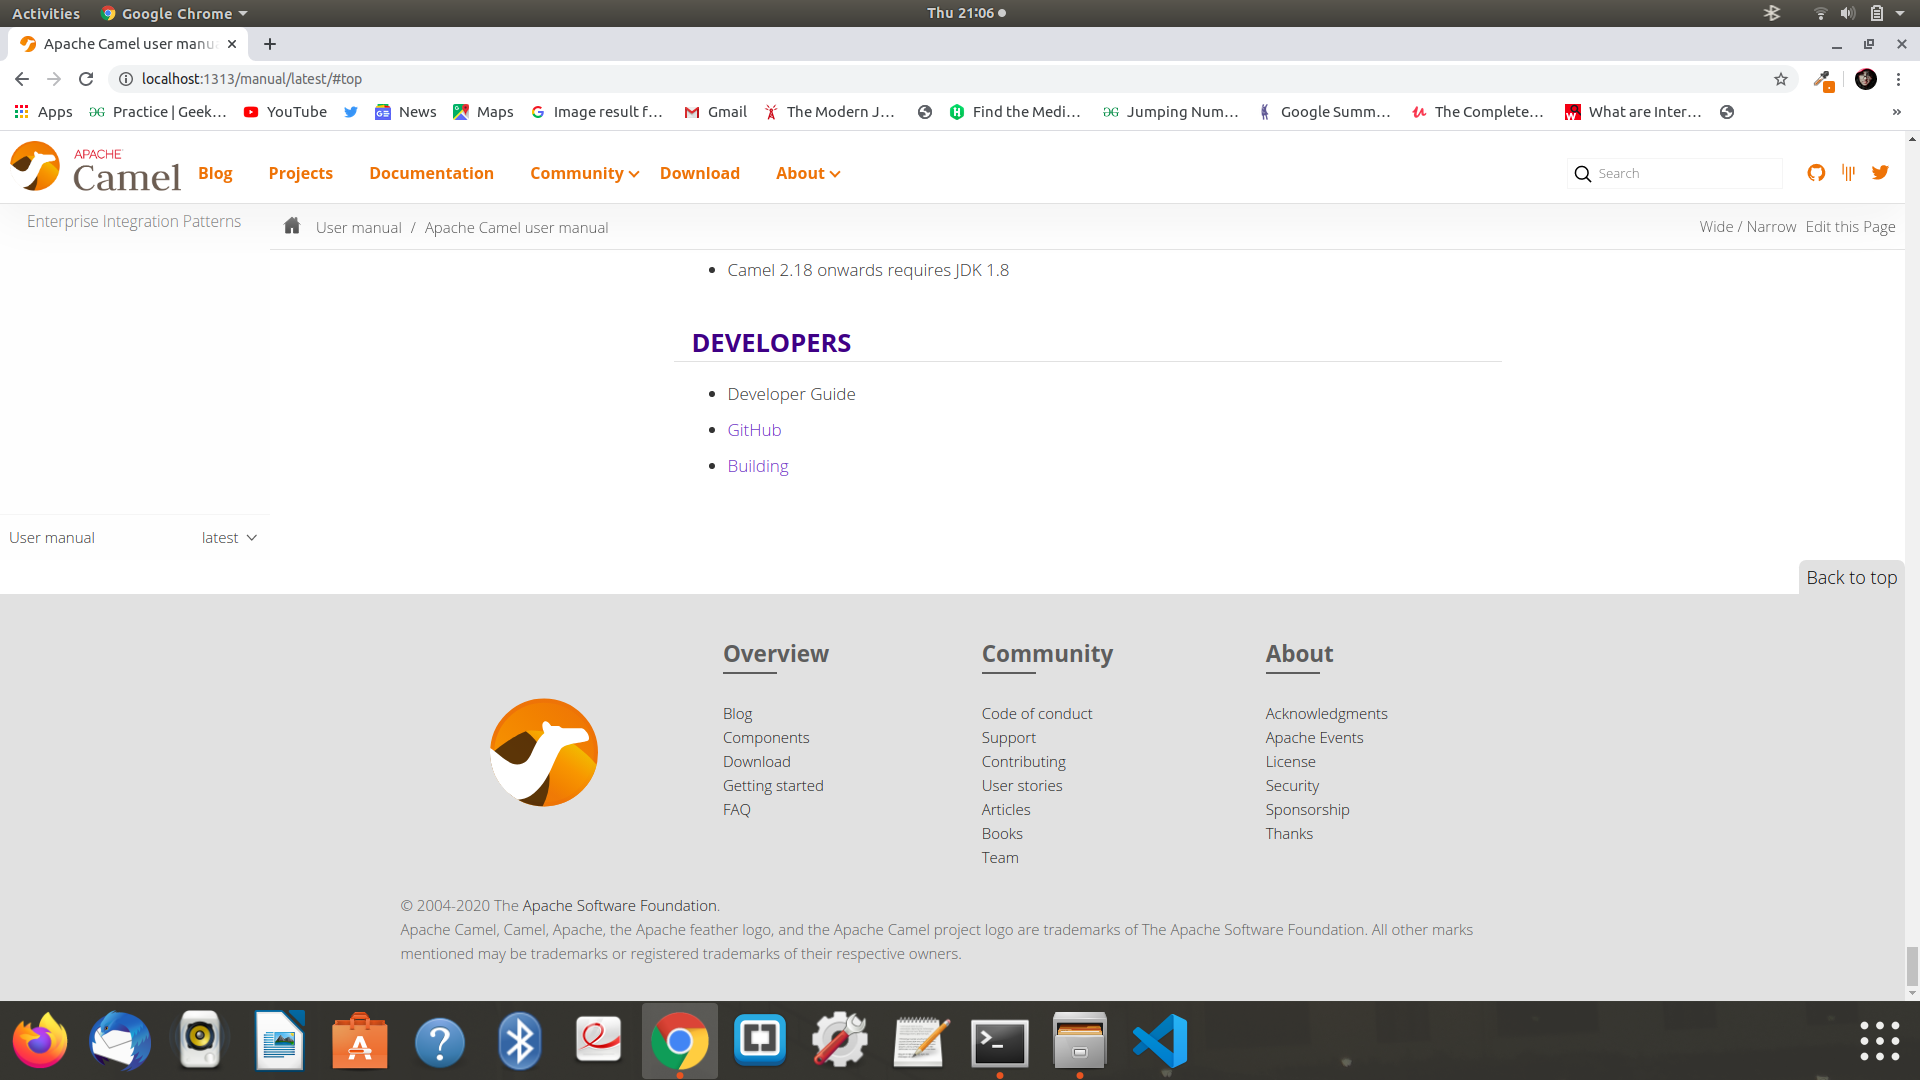Screen dimensions: 1920x1080
Task: Click the page's vertical scrollbar thumb
Action: point(1912,966)
